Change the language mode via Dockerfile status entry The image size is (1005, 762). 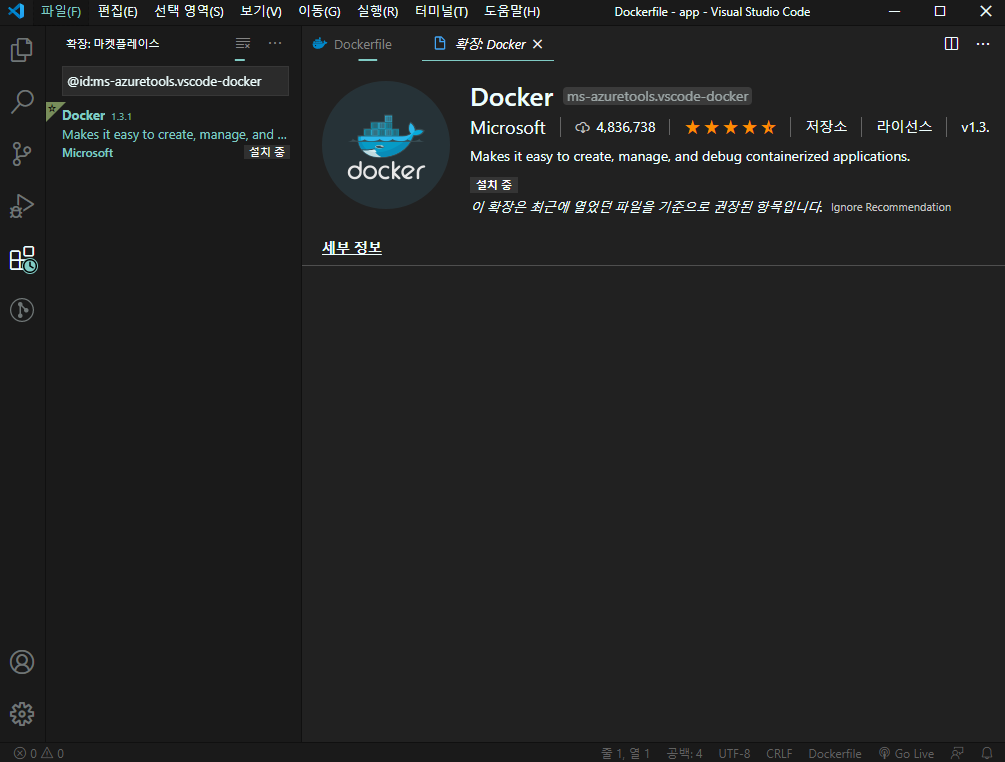835,753
